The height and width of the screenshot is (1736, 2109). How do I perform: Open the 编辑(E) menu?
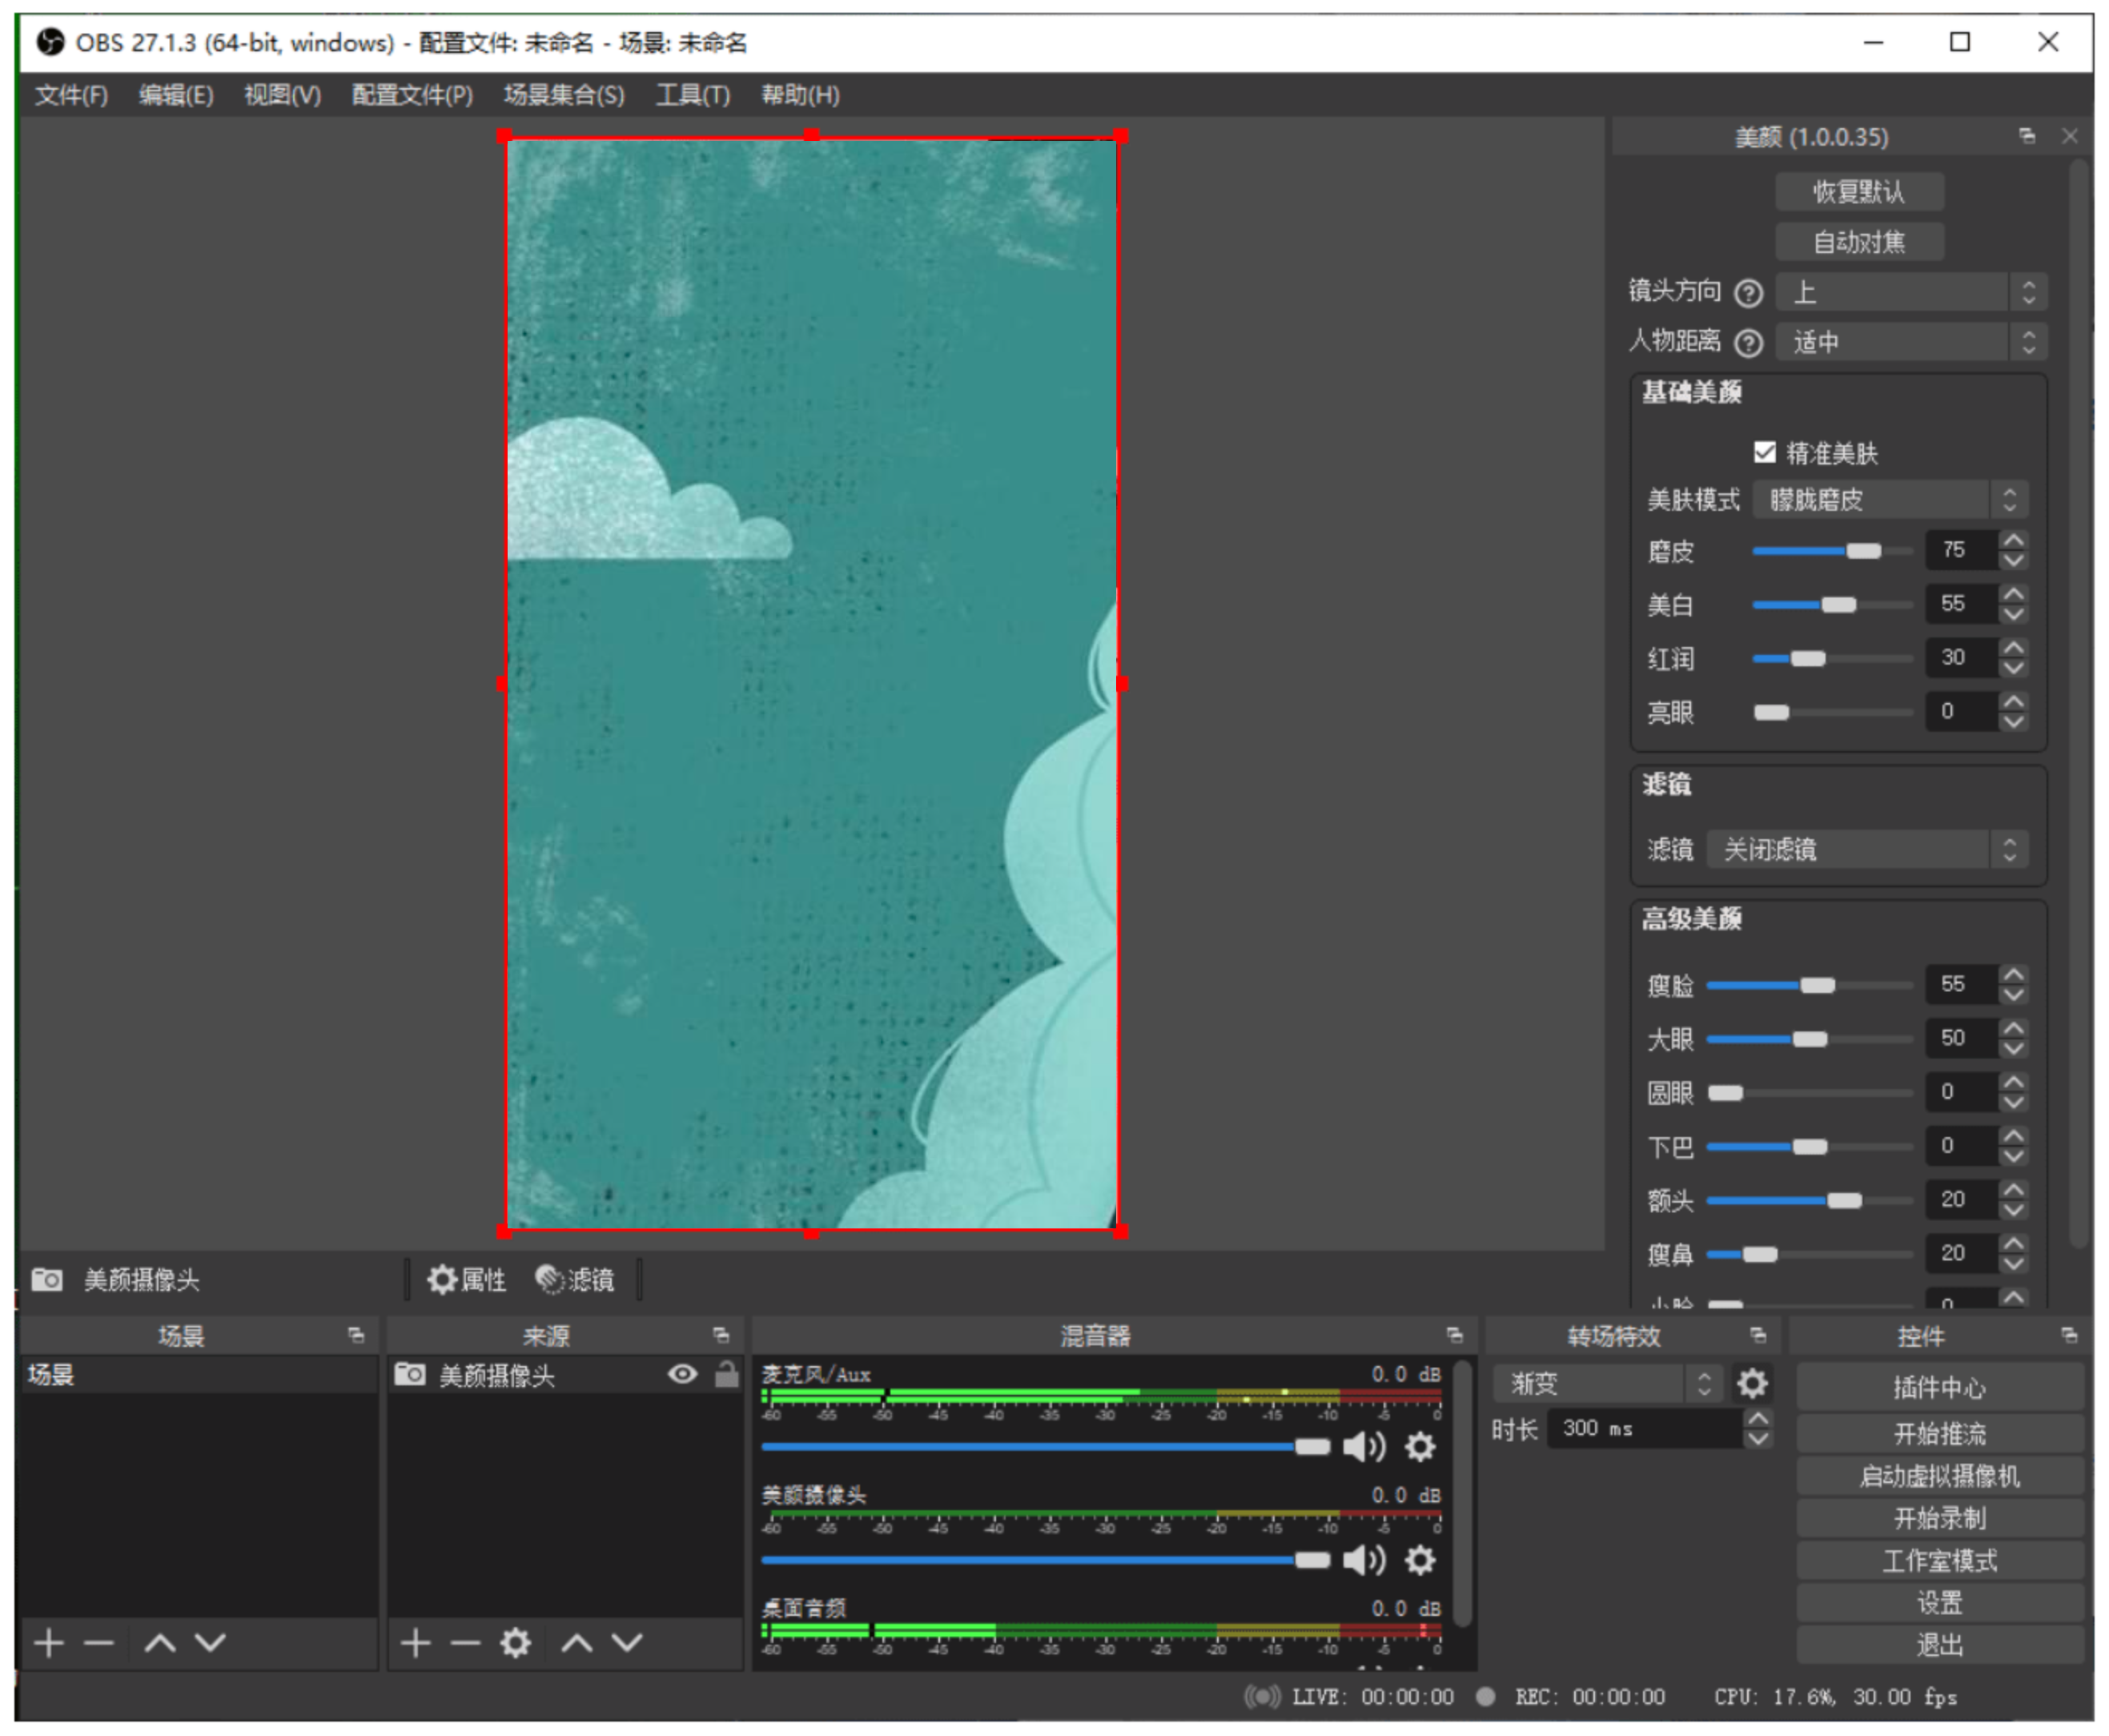[x=176, y=95]
